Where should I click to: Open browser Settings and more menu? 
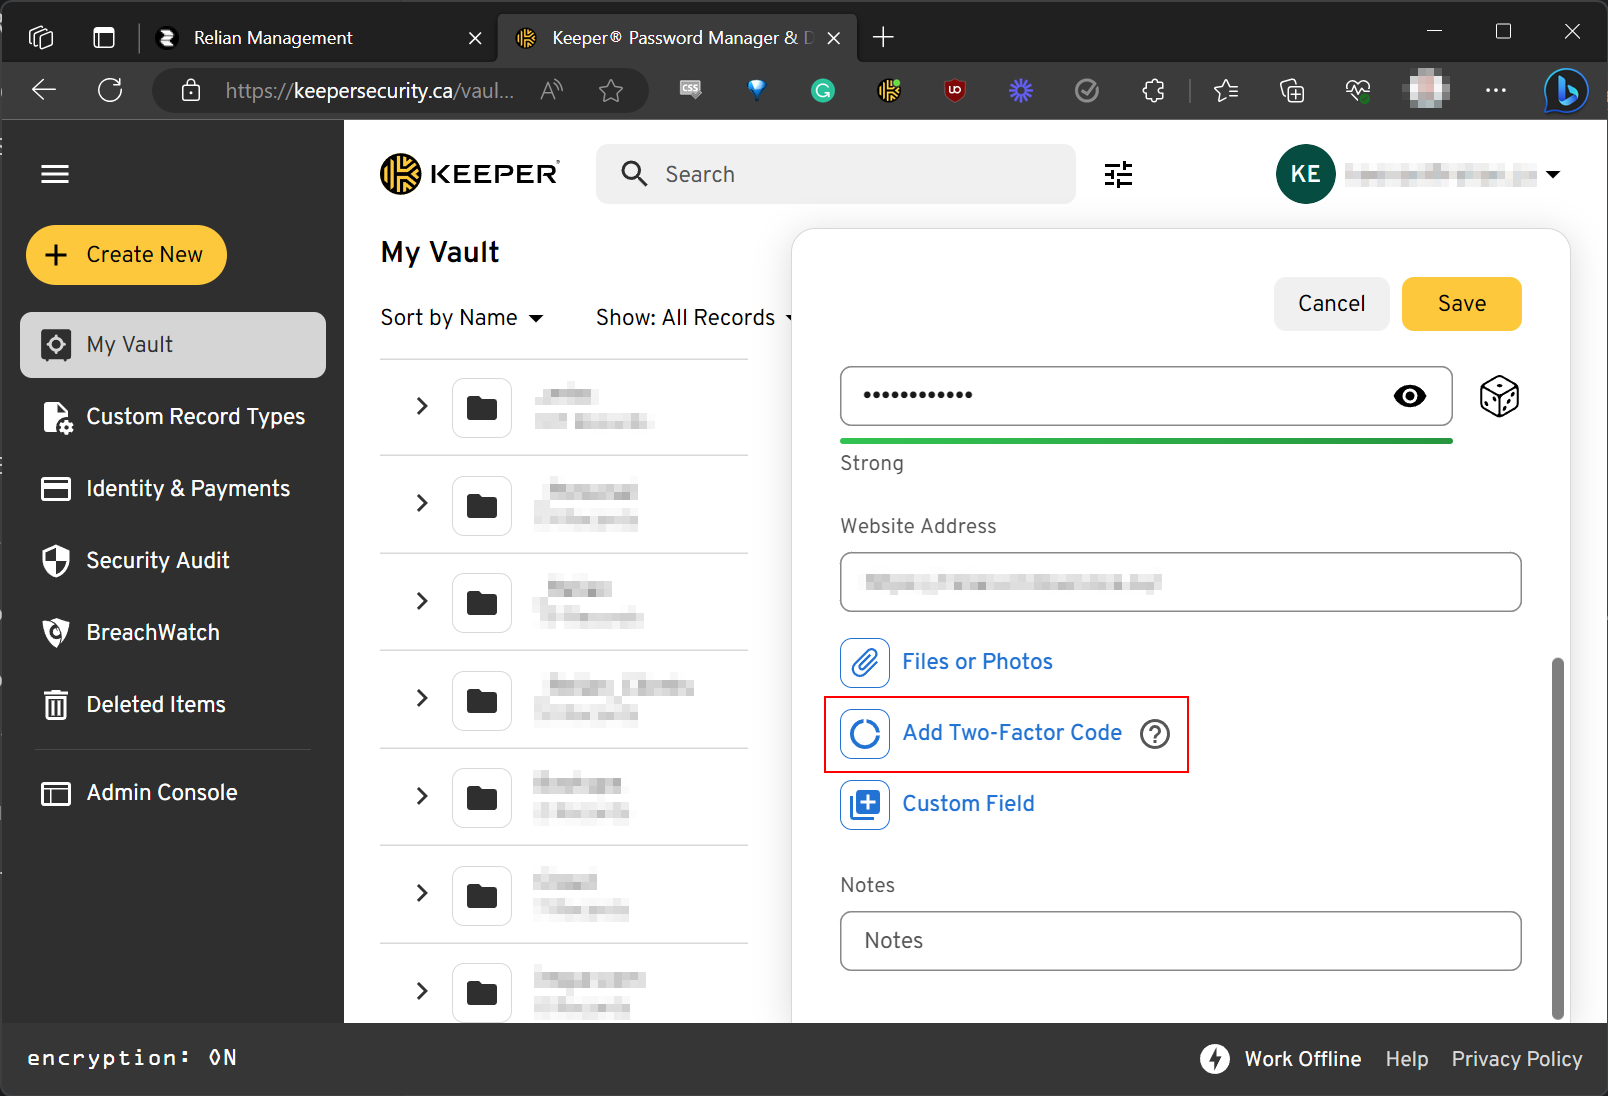pyautogui.click(x=1496, y=91)
